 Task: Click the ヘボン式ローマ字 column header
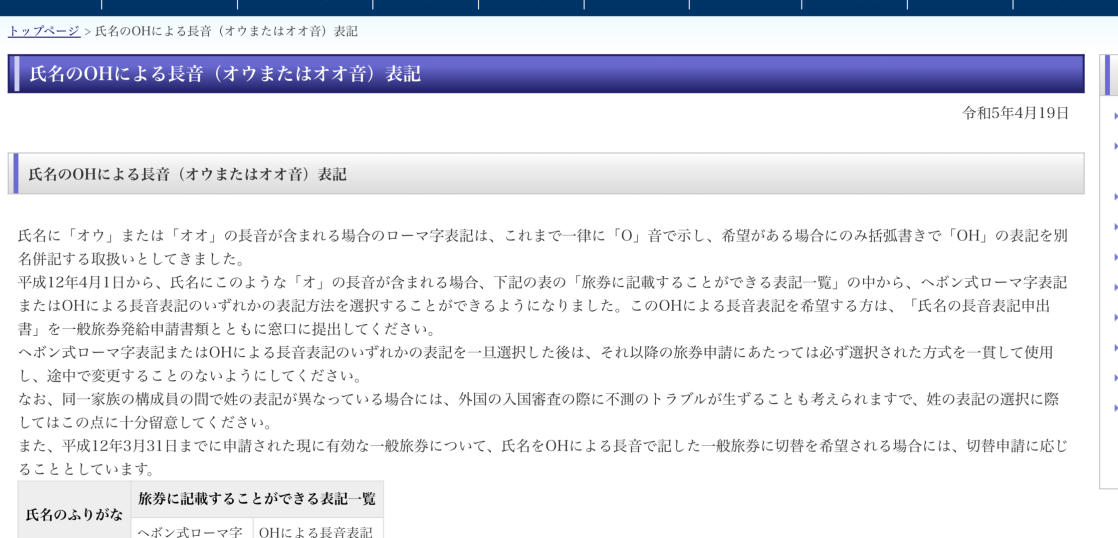click(x=190, y=531)
